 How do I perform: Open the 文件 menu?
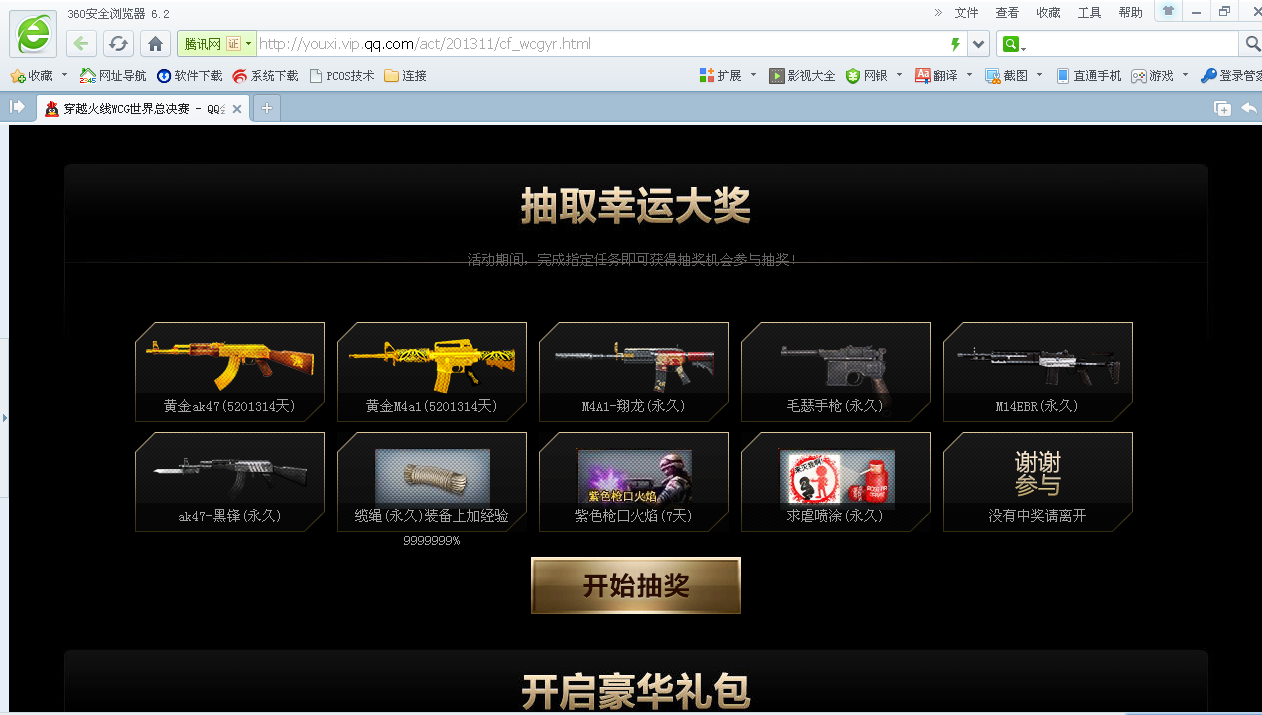tap(966, 13)
